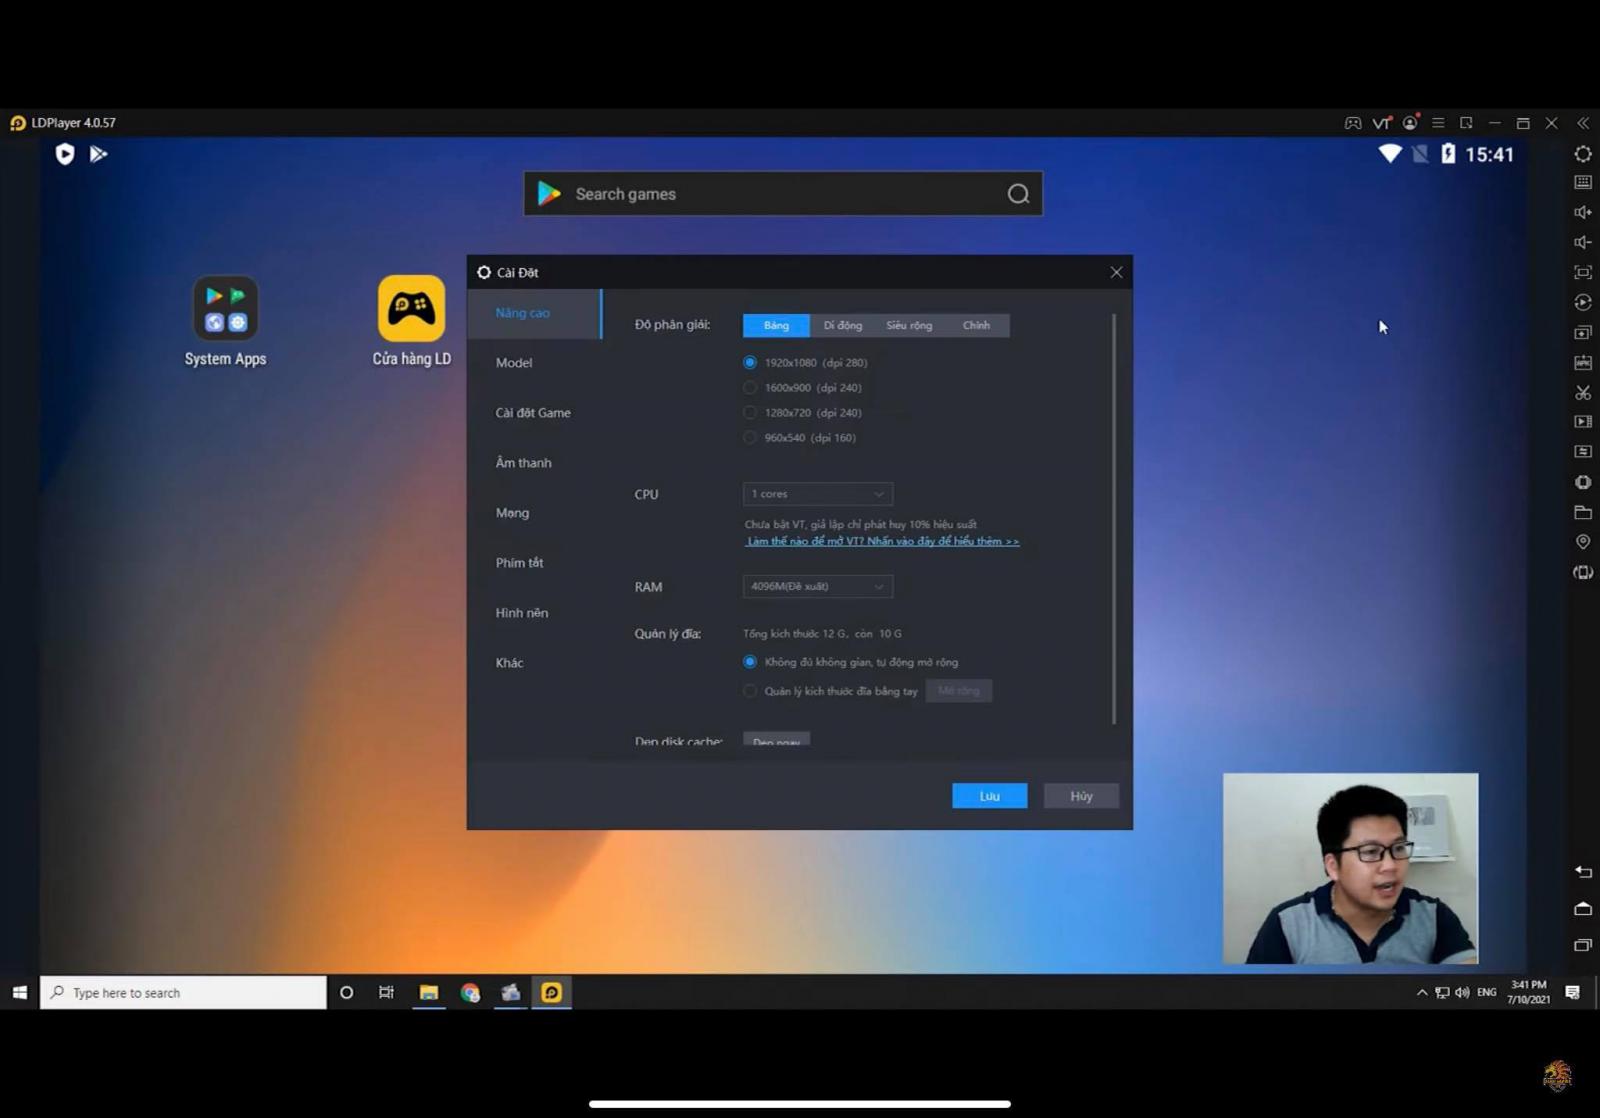Switch to the Chính resolution tab
The height and width of the screenshot is (1118, 1600).
976,325
